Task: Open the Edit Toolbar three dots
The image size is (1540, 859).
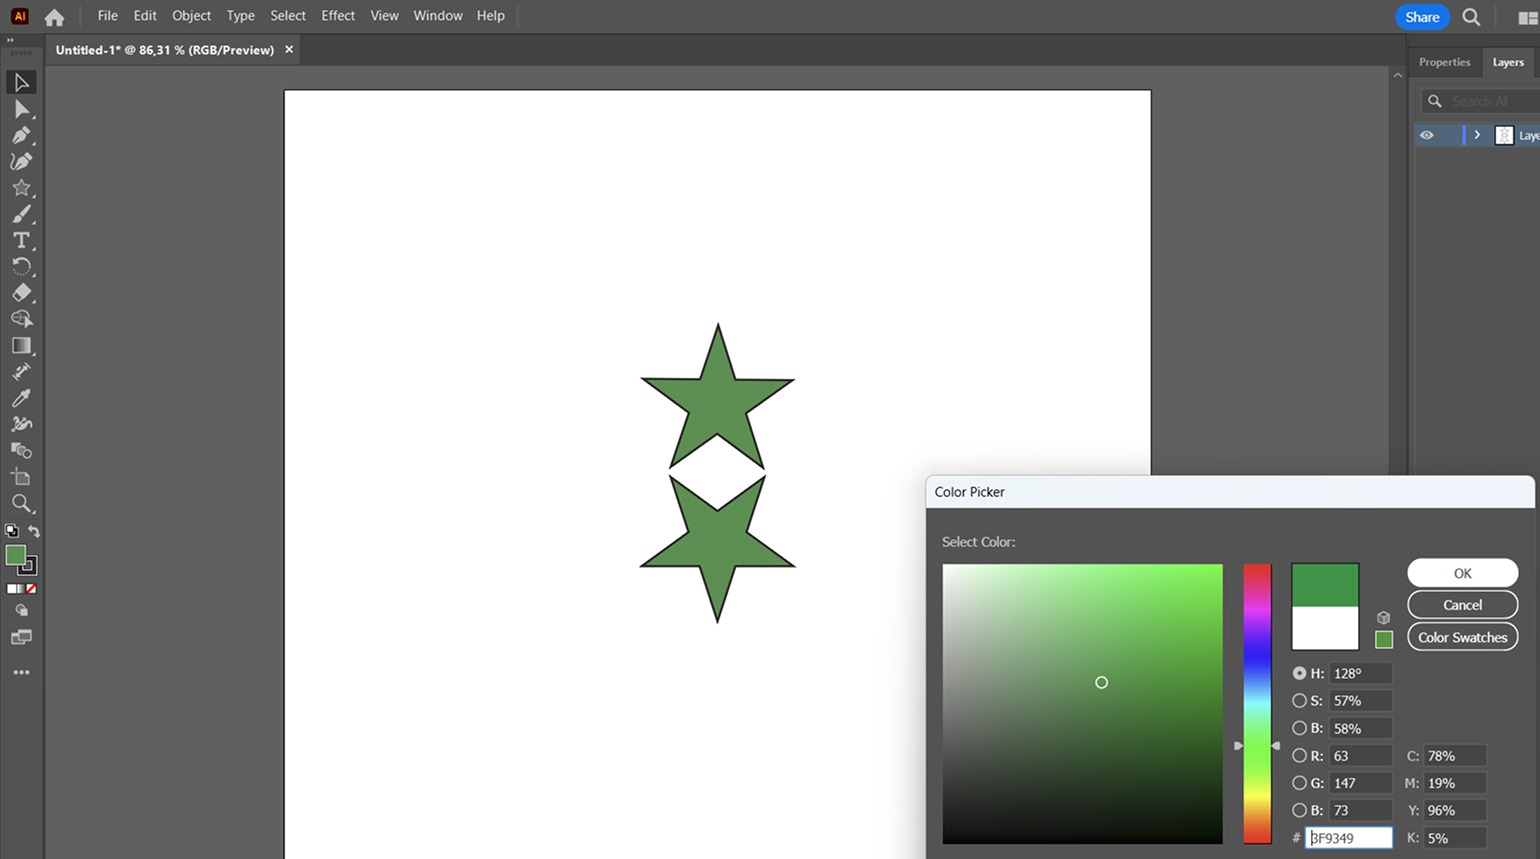Action: pyautogui.click(x=21, y=673)
